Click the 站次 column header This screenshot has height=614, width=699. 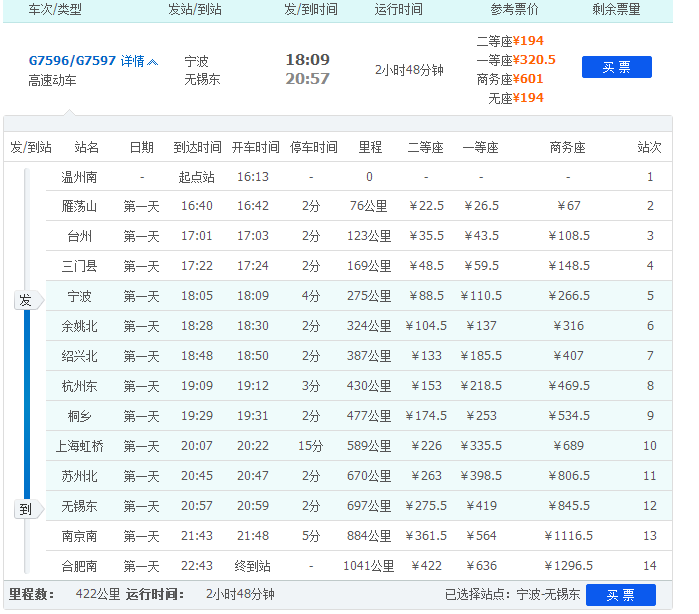tap(650, 147)
